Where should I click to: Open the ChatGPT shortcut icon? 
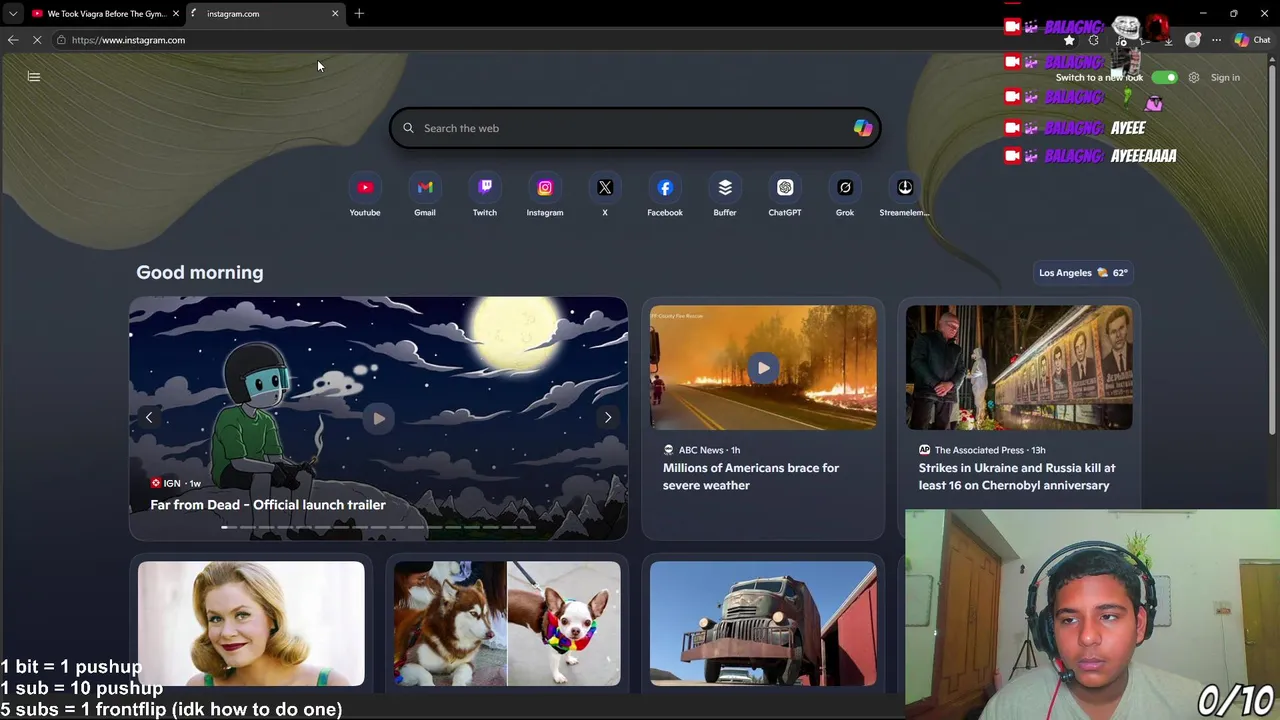[785, 188]
